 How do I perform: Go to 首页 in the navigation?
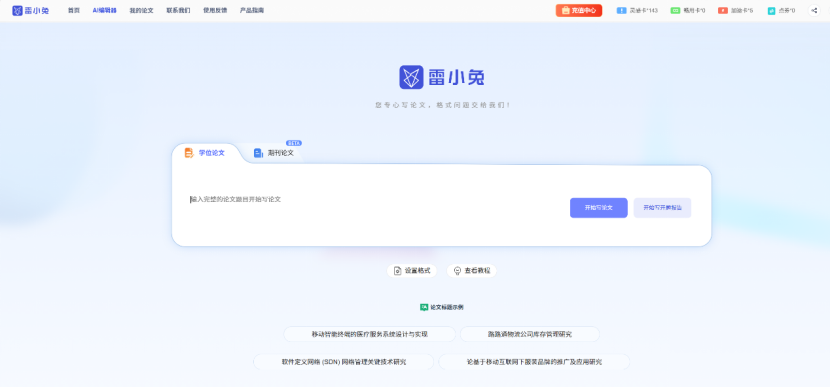point(74,11)
